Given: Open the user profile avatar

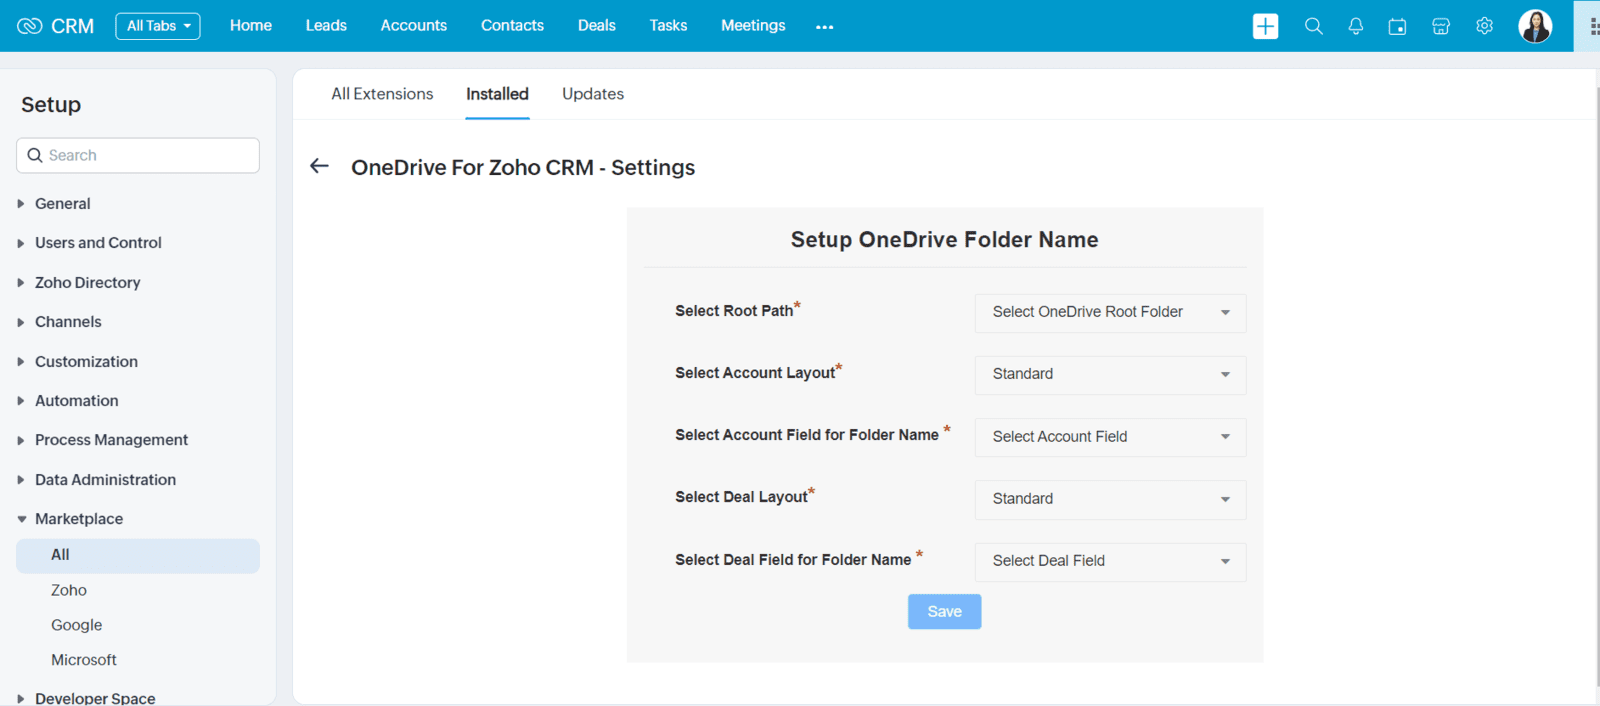Looking at the screenshot, I should tap(1535, 26).
